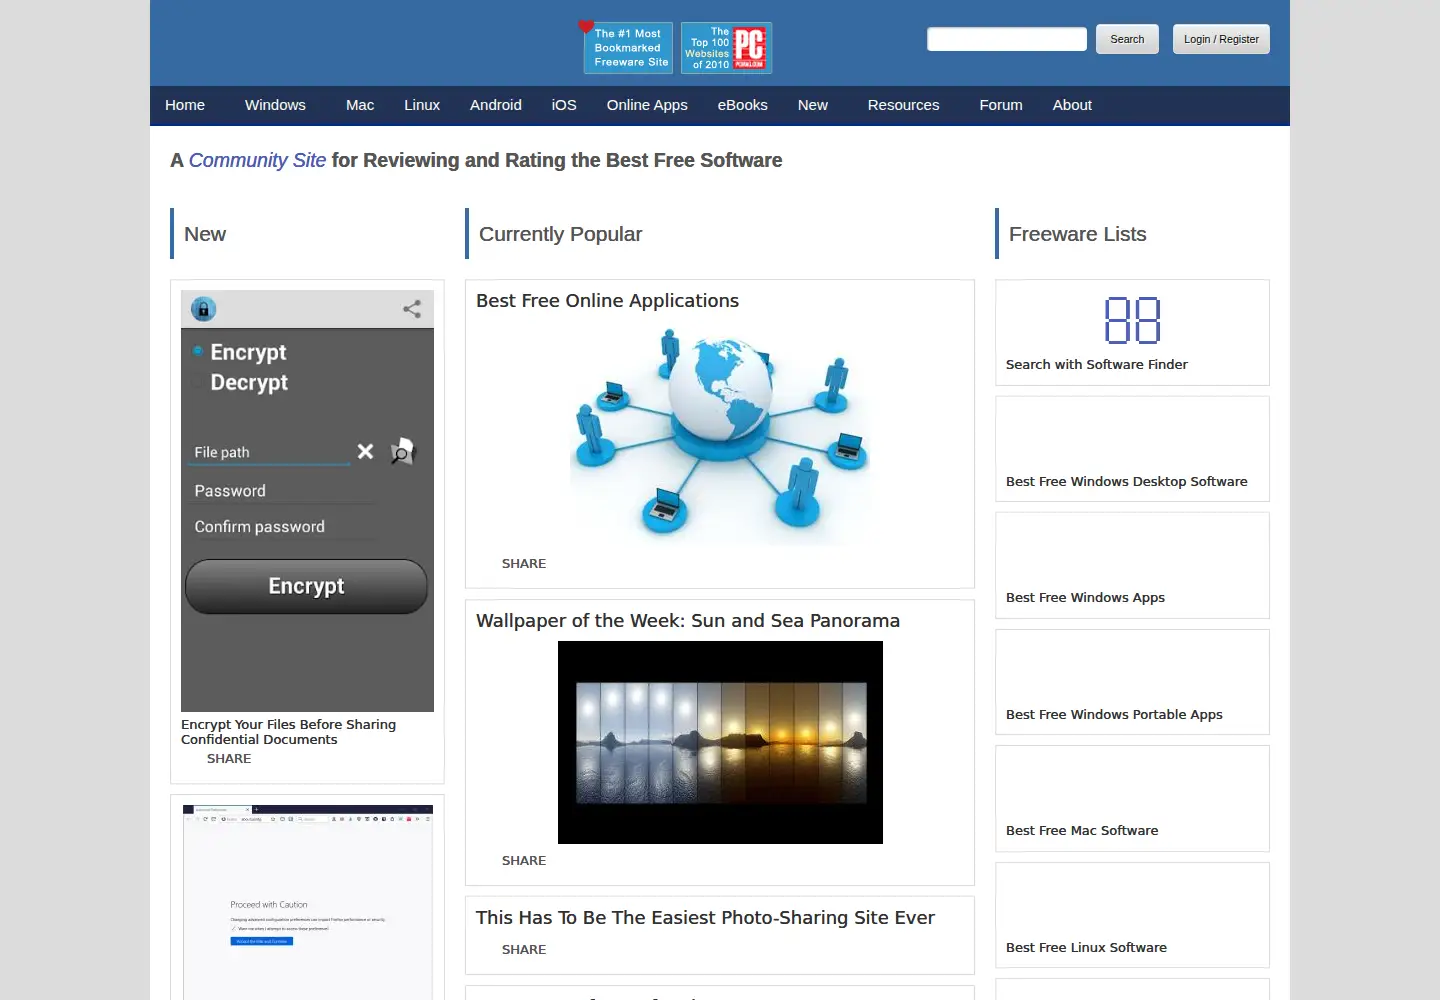Open the Linux menu item
Viewport: 1440px width, 1000px height.
pyautogui.click(x=422, y=105)
